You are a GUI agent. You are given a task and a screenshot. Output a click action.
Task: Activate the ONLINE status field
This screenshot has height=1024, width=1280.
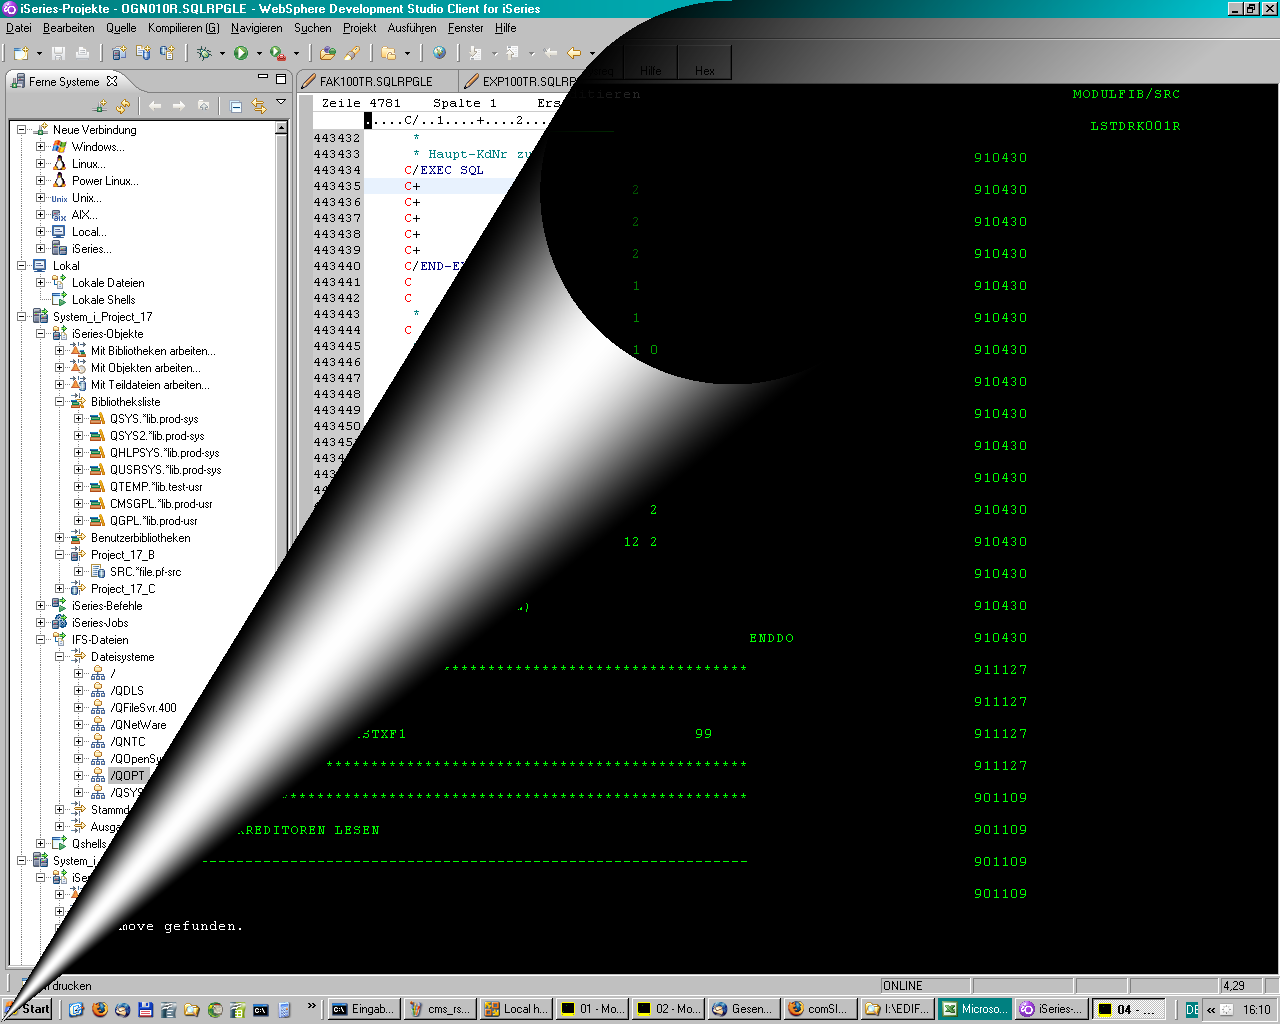coord(925,985)
